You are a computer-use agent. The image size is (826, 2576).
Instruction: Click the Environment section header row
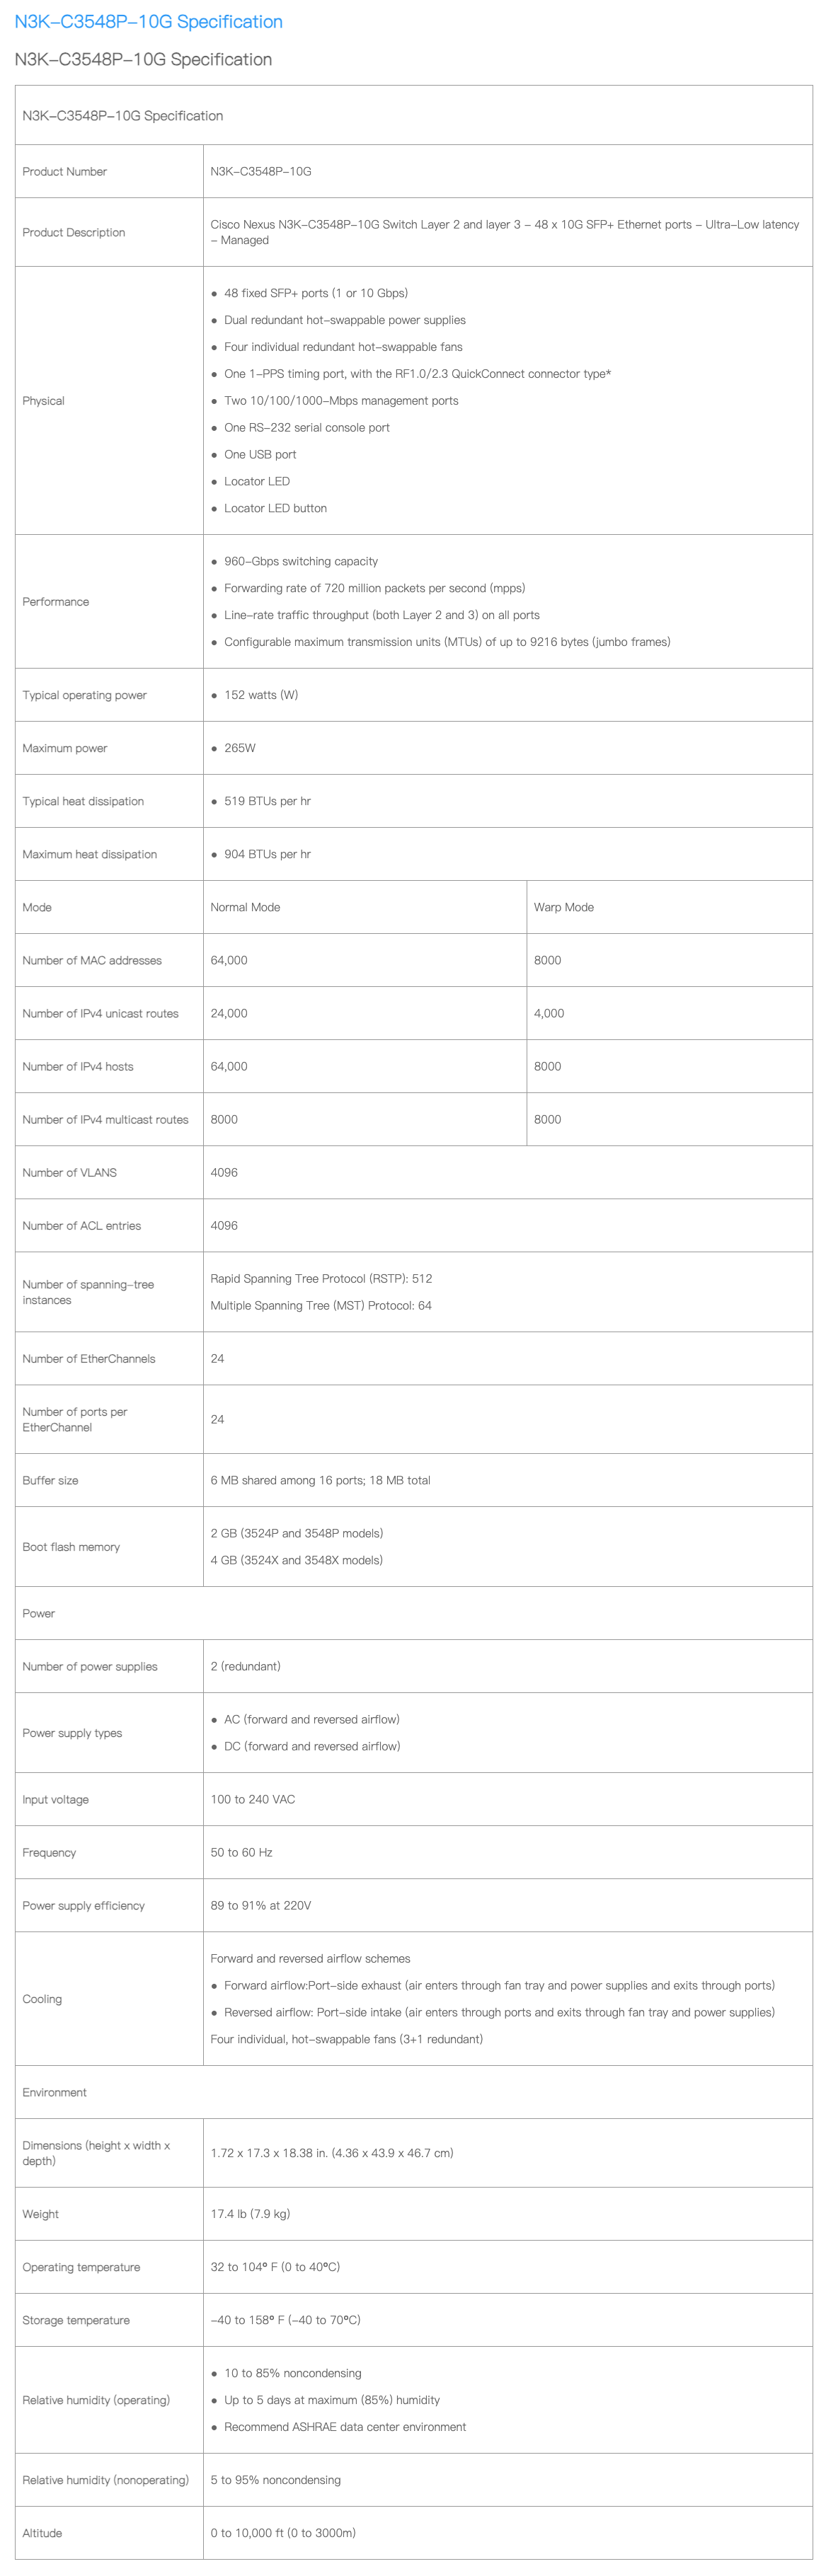[x=55, y=2093]
